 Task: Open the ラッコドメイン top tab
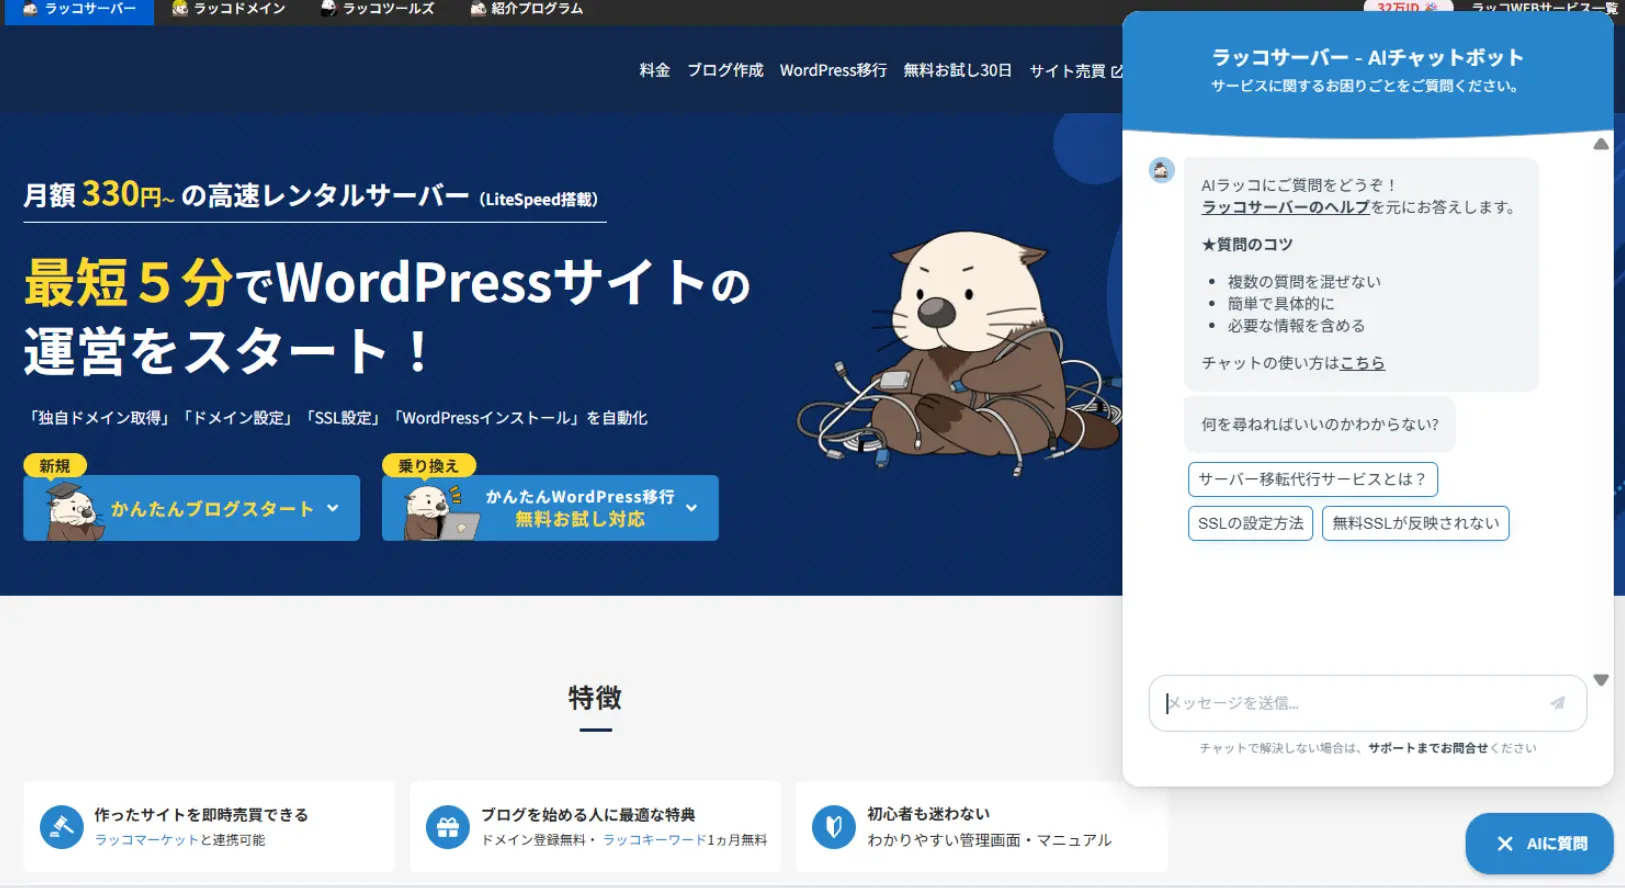click(229, 9)
